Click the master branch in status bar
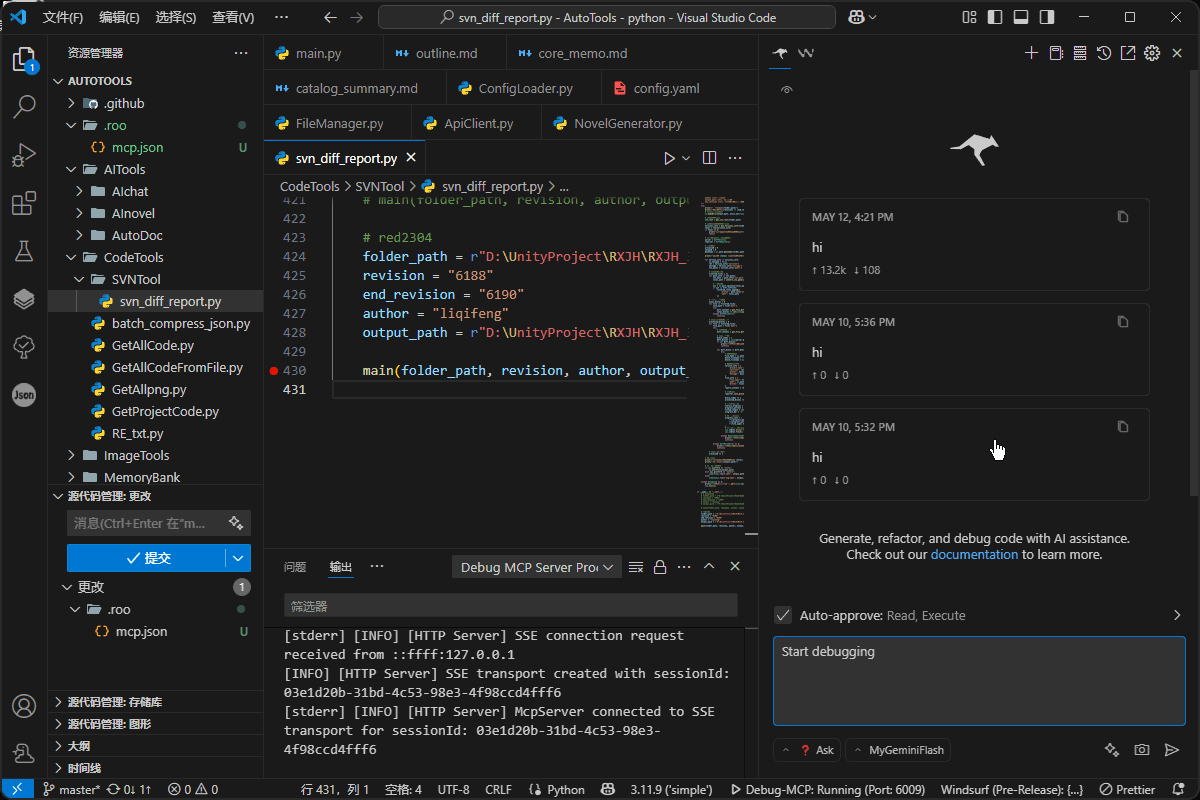The width and height of the screenshot is (1200, 800). (70, 790)
